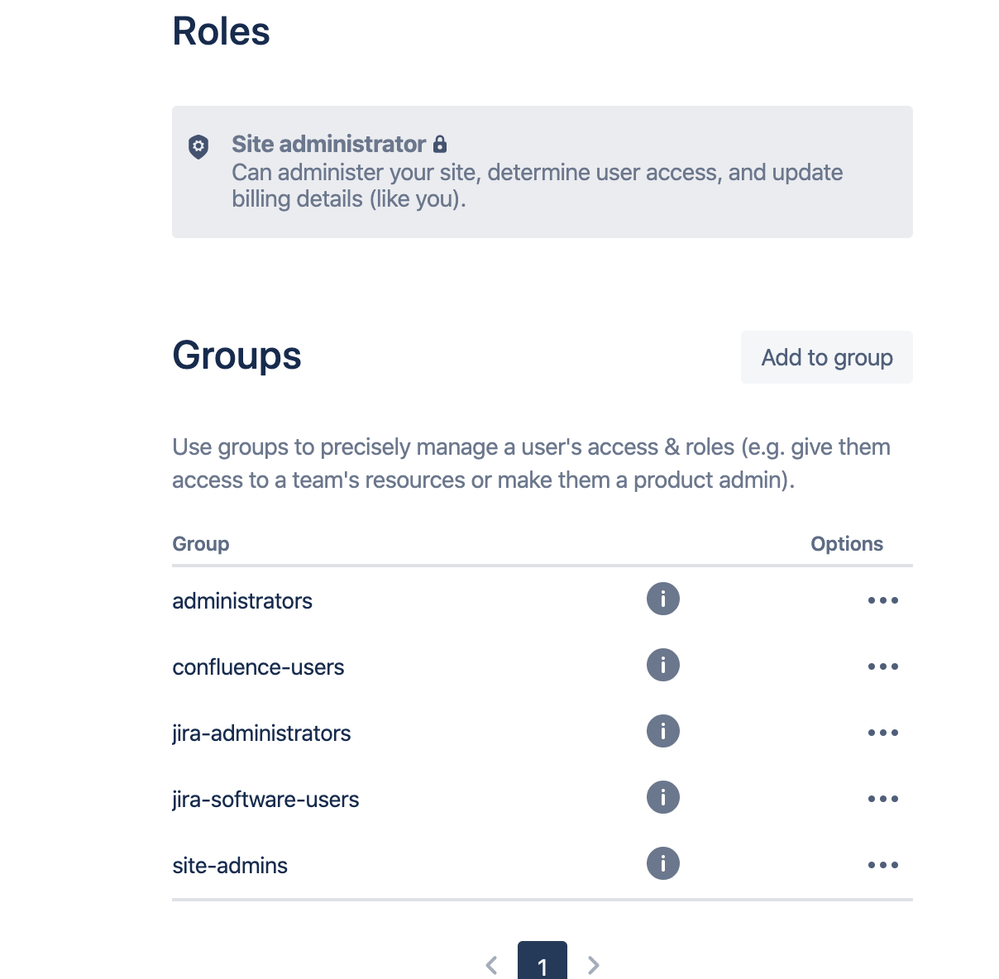Open options menu for administrators group
999x979 pixels.
[x=882, y=600]
